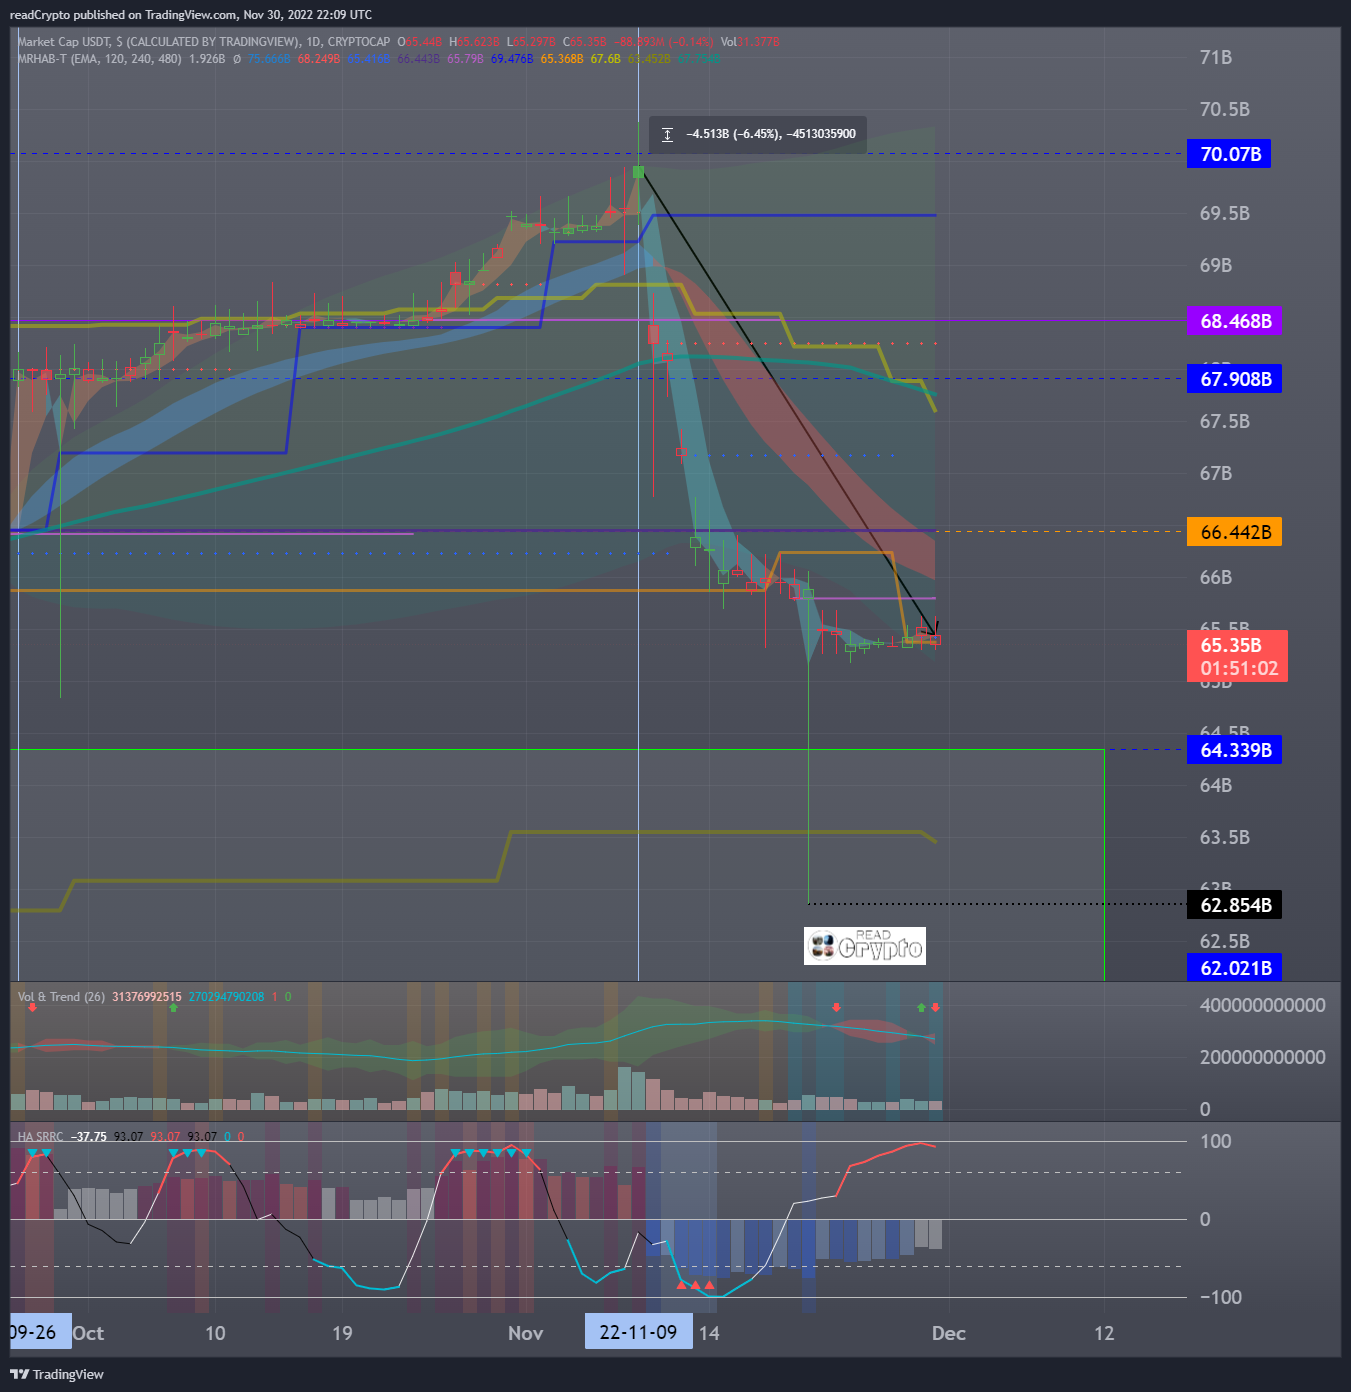Click the measurement tooltip reading −4.513B (−6.45%)

coord(757,134)
